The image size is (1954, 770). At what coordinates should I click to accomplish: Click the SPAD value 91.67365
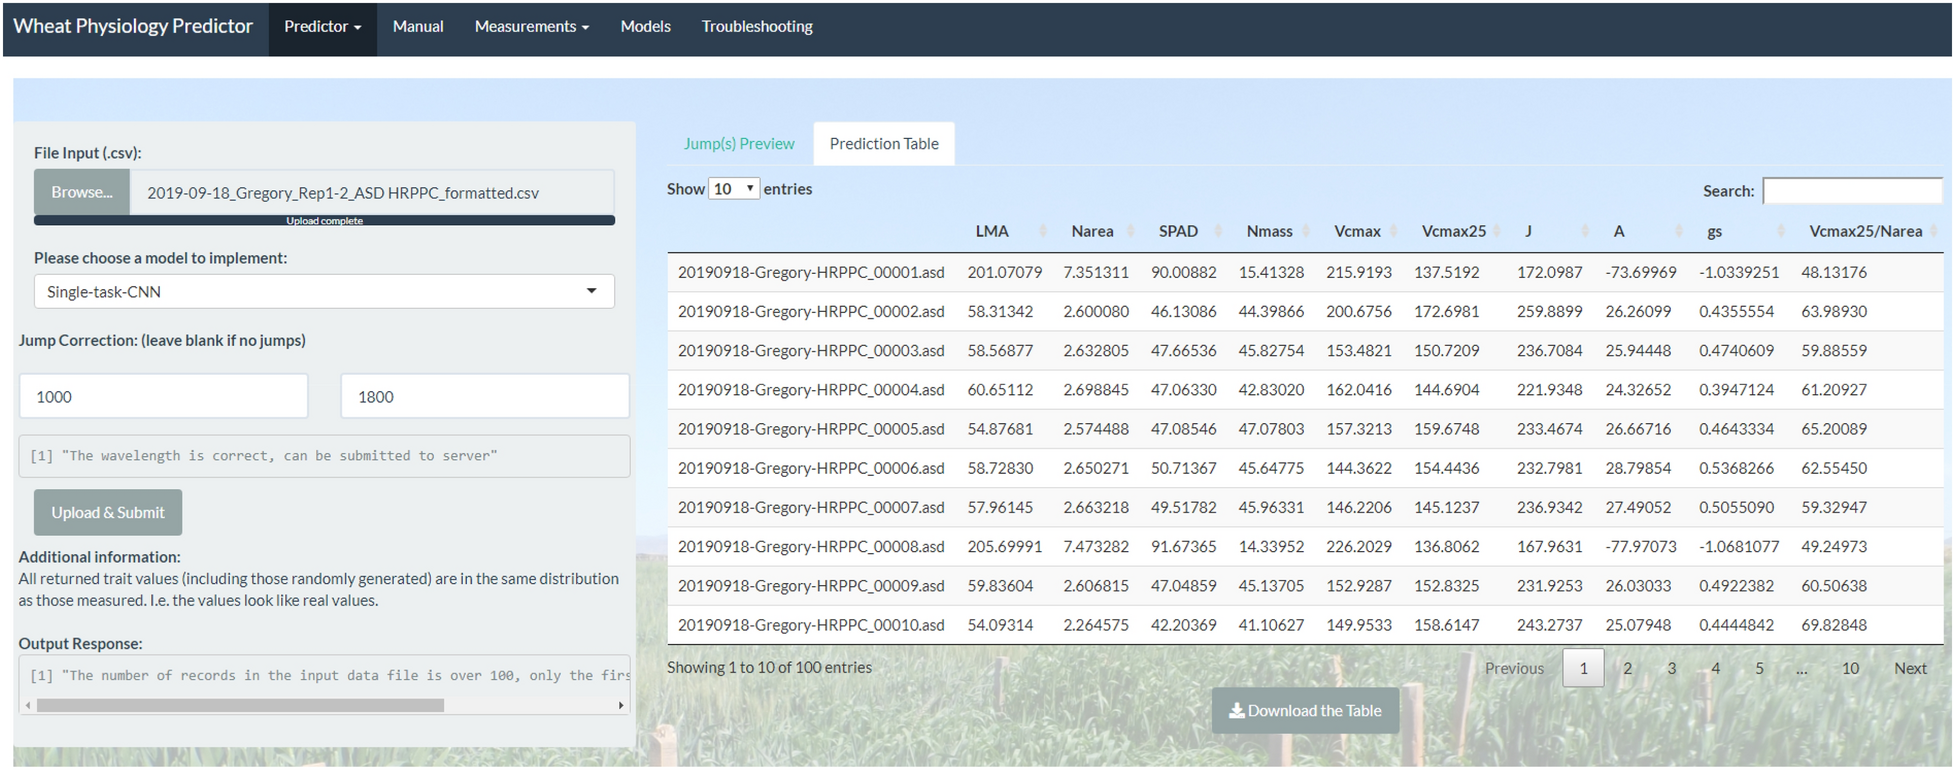tap(1183, 546)
